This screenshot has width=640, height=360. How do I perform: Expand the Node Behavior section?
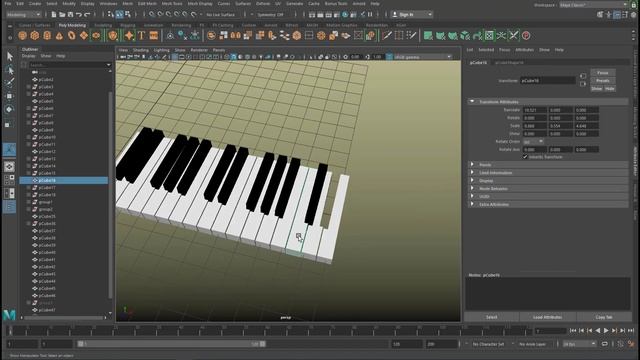[548, 189]
